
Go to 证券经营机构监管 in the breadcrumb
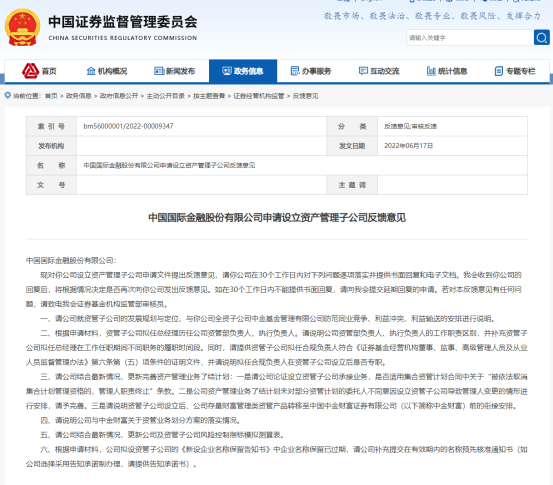pos(259,96)
